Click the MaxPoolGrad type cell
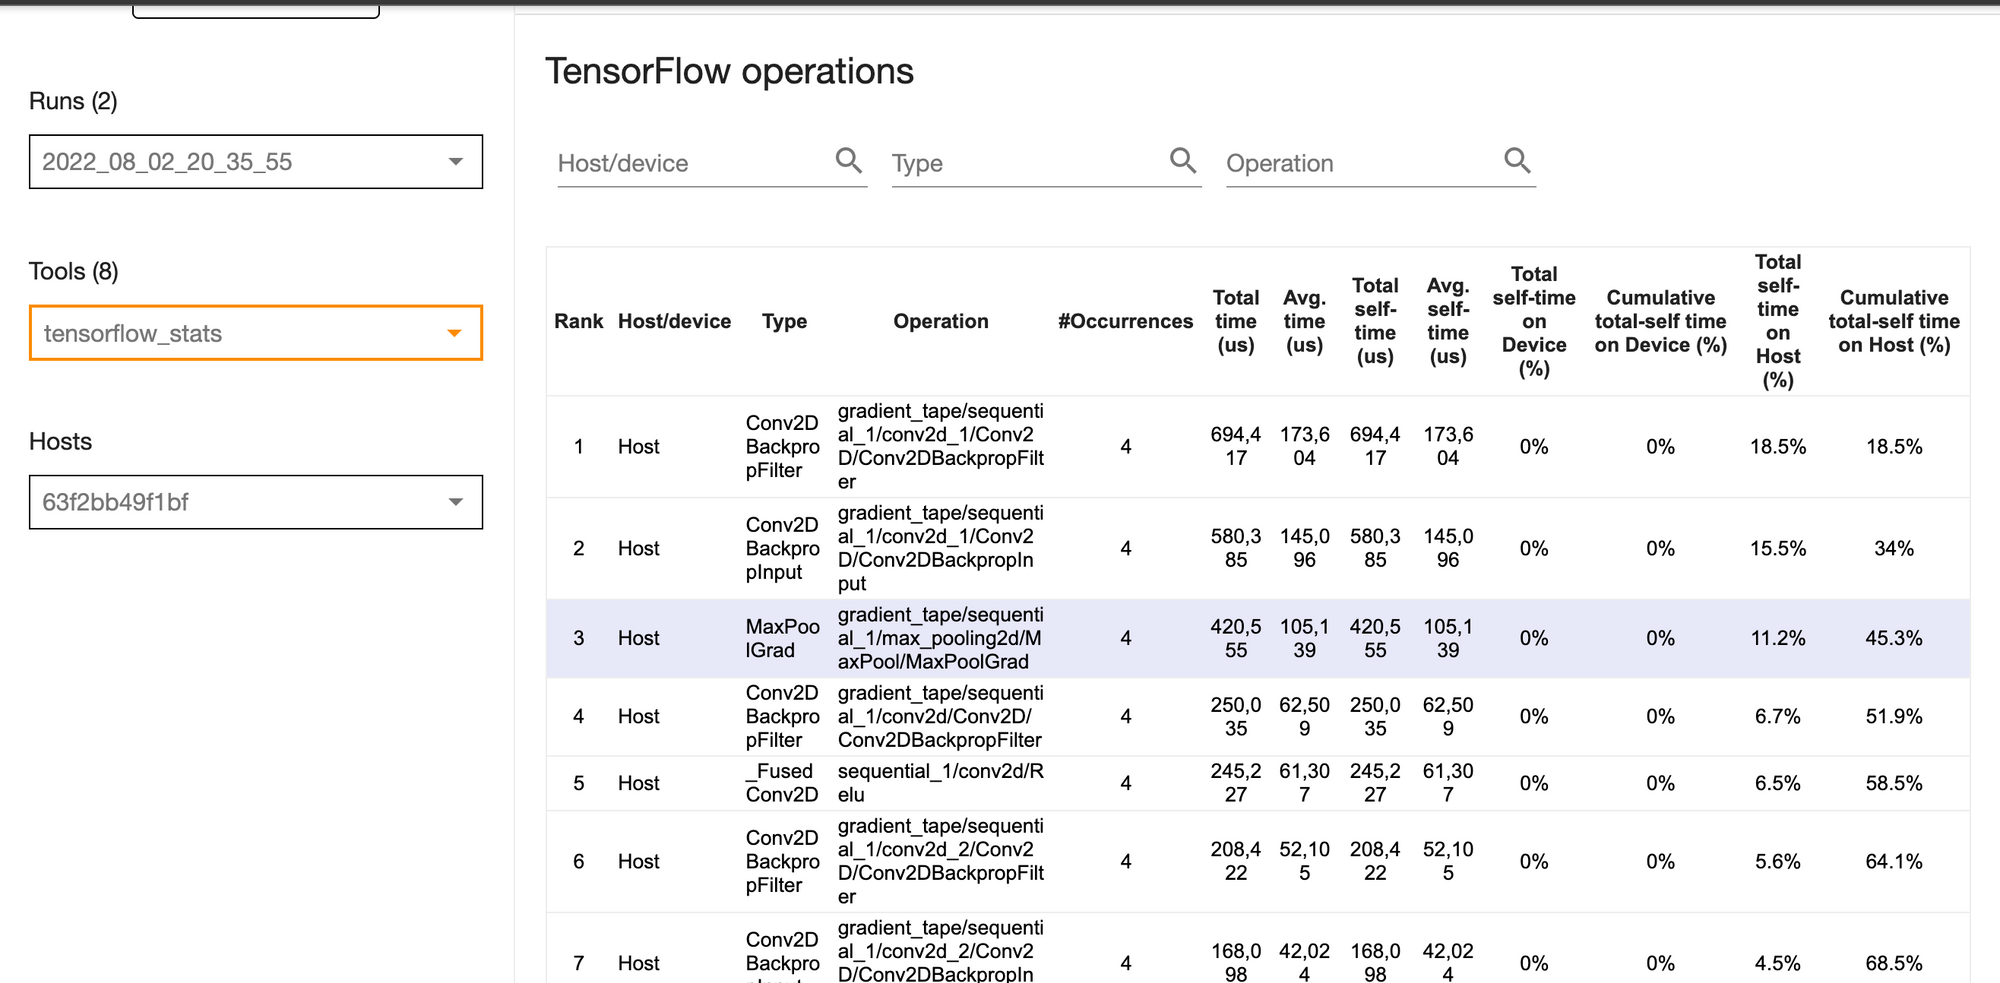The width and height of the screenshot is (2000, 983). coord(782,638)
